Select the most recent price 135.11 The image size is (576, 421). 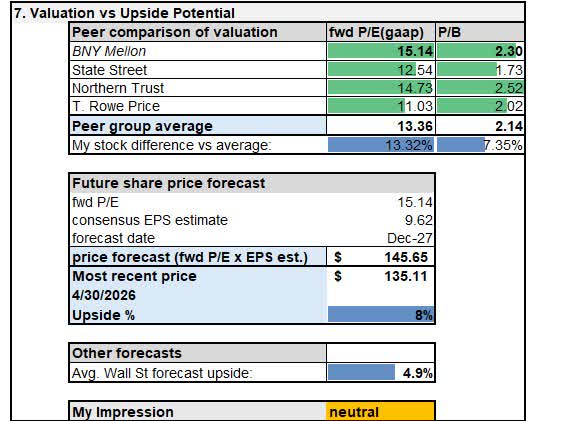pos(406,276)
